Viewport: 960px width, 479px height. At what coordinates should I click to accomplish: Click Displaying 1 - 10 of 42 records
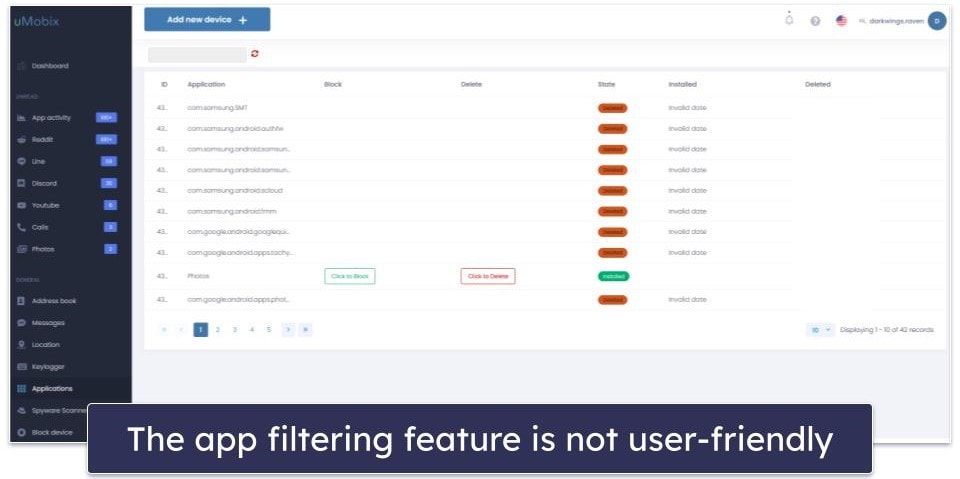[x=887, y=330]
